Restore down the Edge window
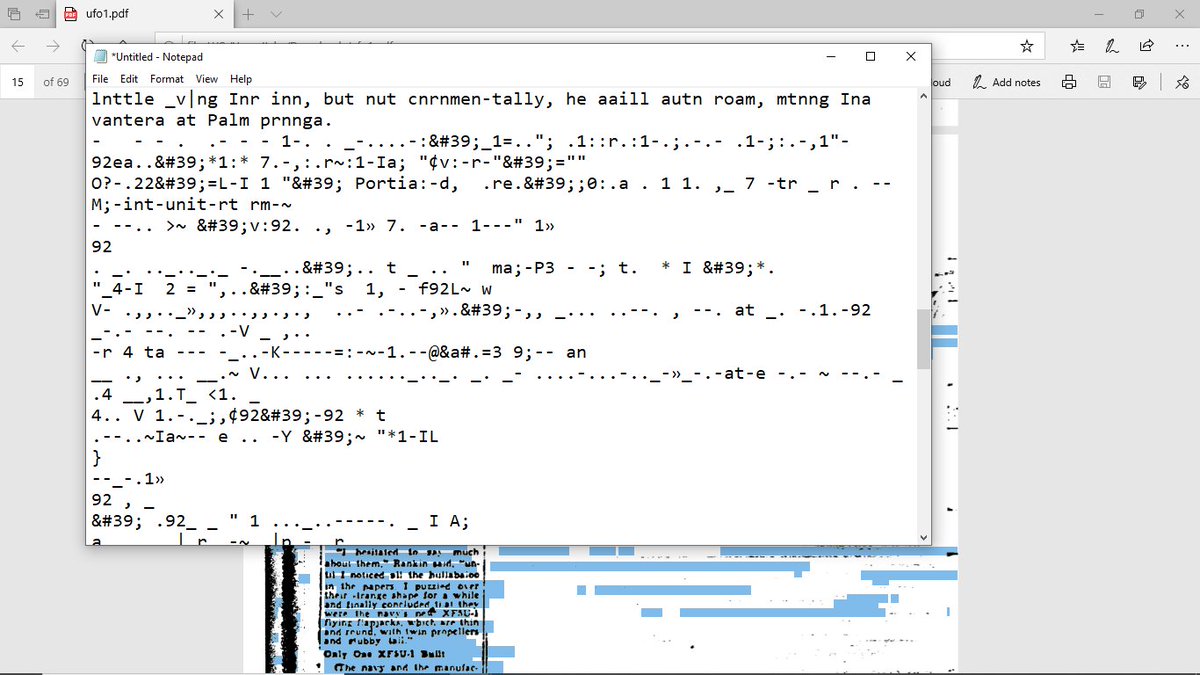 click(x=1140, y=15)
